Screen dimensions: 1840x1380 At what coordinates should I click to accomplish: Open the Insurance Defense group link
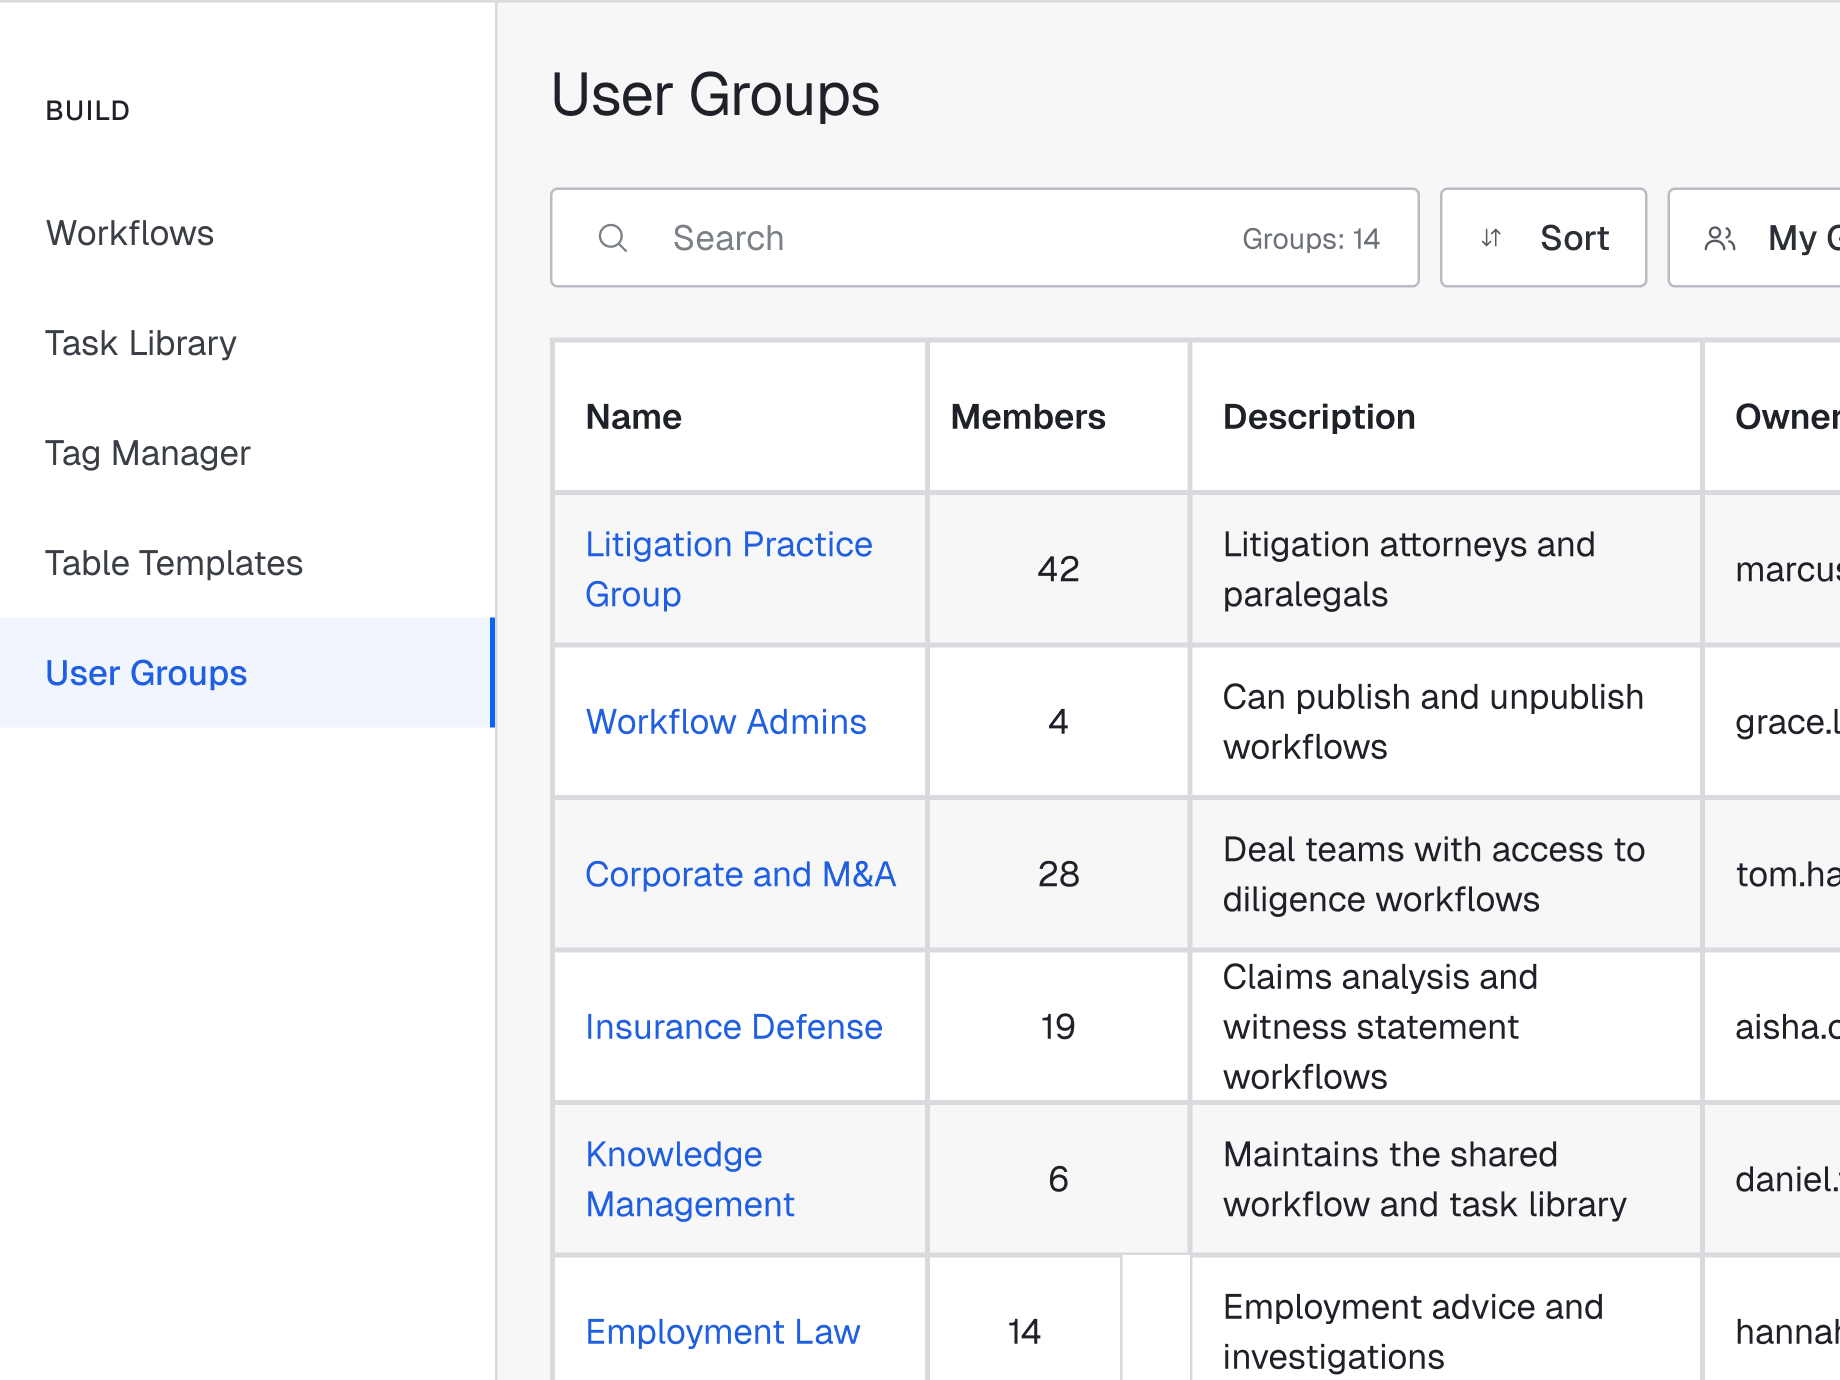[x=734, y=1027]
